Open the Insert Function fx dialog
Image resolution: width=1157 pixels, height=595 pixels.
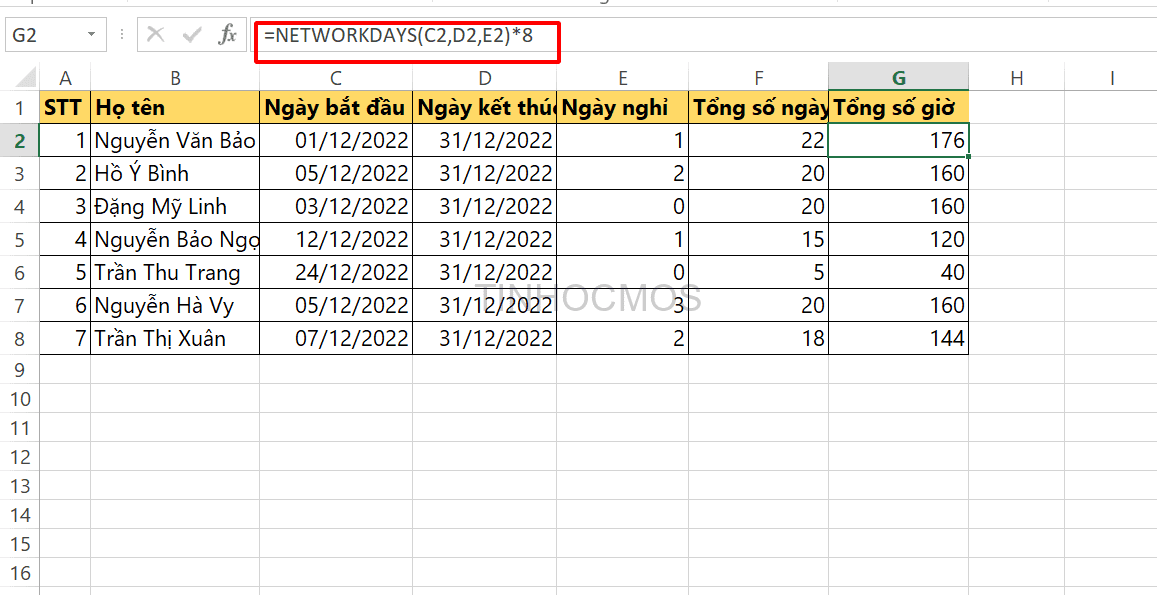(227, 34)
